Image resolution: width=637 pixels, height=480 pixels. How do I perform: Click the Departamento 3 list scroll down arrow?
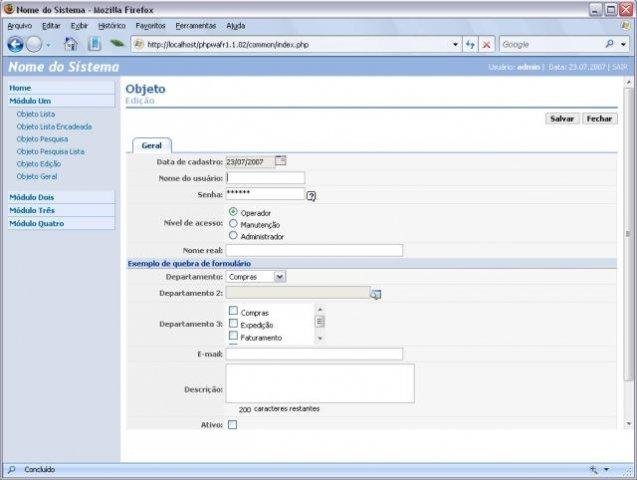pos(320,338)
